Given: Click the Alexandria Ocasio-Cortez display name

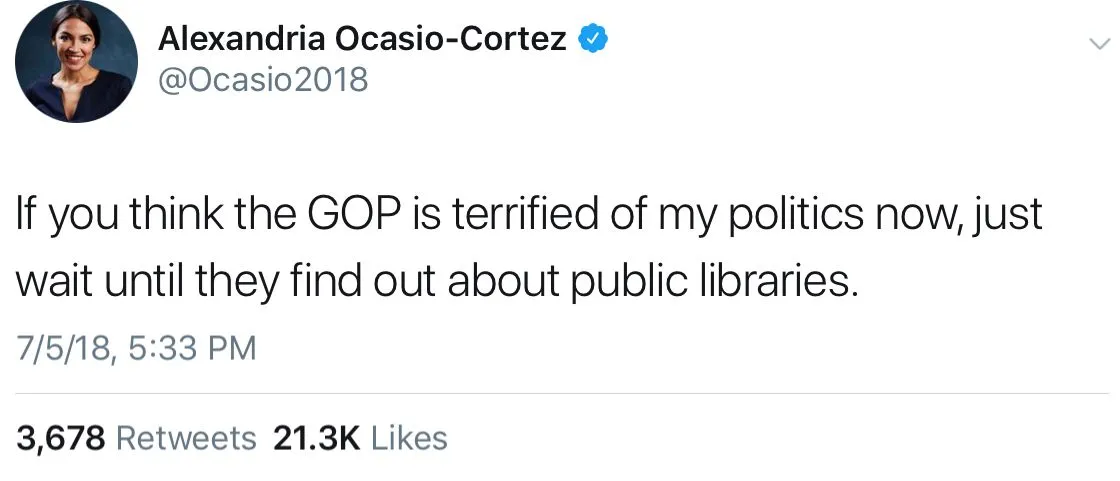Looking at the screenshot, I should click(364, 39).
